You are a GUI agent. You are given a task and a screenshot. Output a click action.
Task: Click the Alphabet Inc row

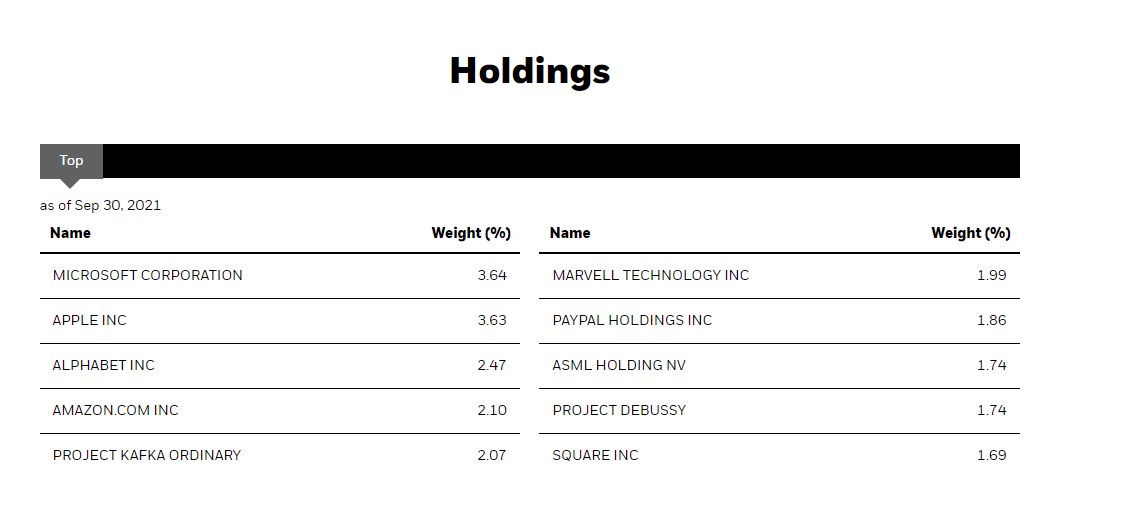click(x=280, y=366)
